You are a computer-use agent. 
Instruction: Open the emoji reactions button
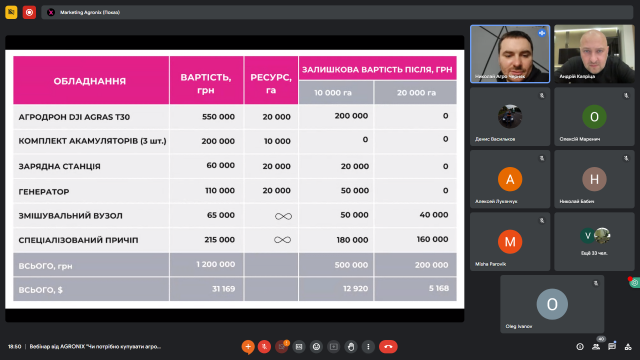coord(316,347)
